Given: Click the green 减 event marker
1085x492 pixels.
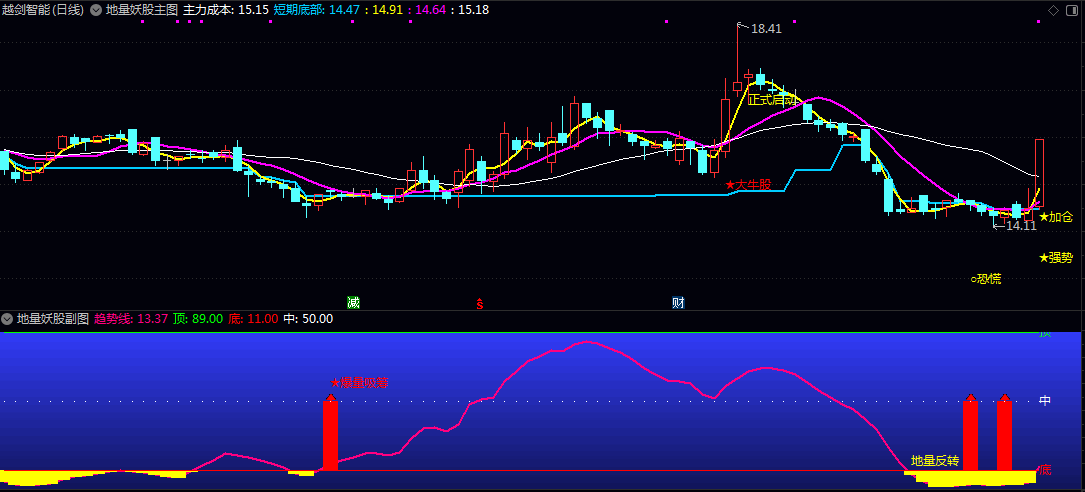Looking at the screenshot, I should pos(354,302).
